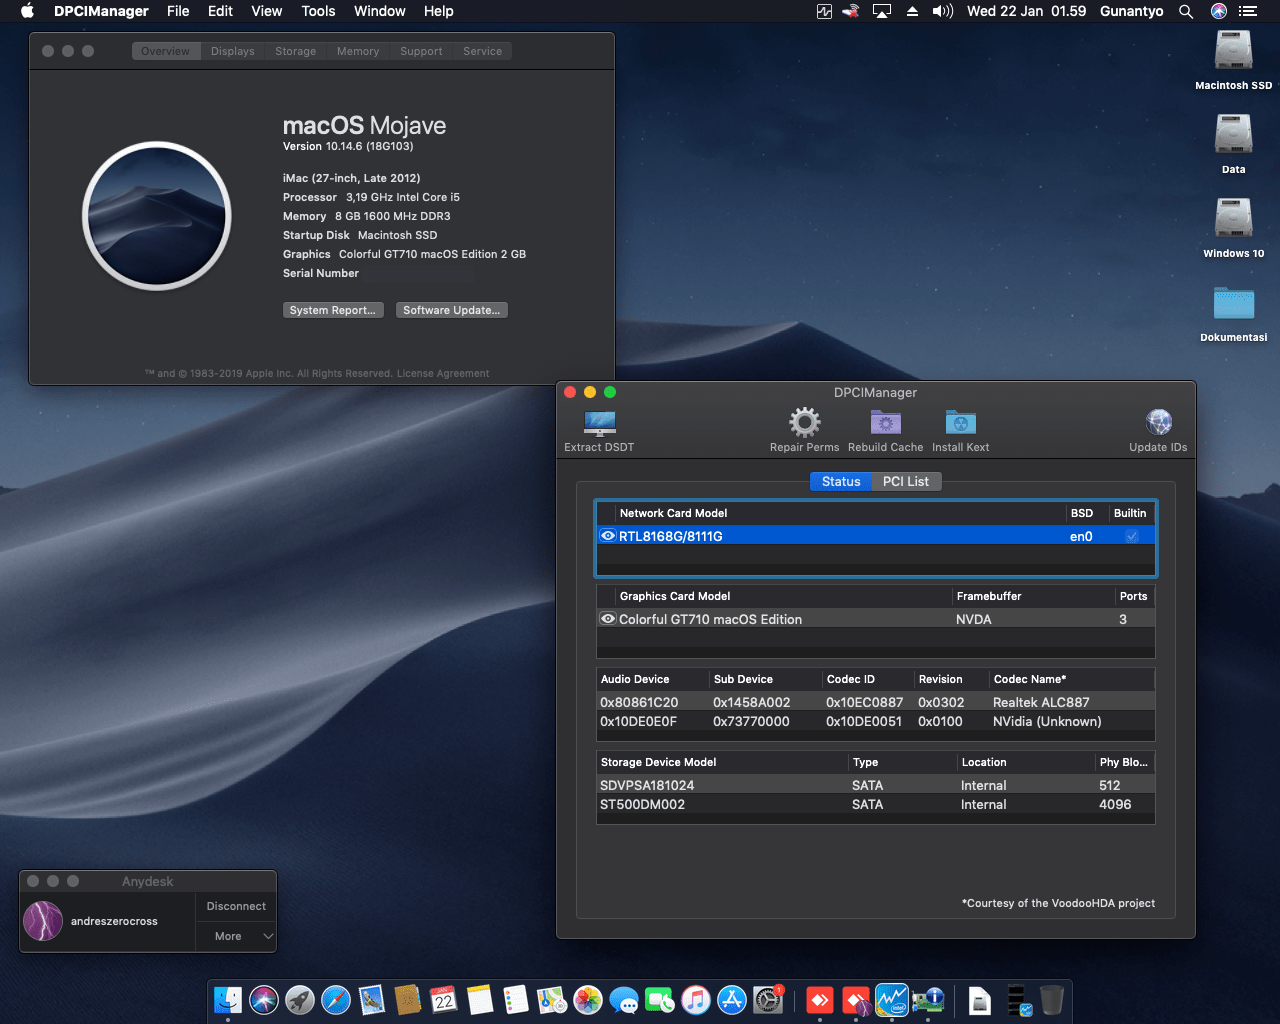Open the Spotlight search in menu bar
This screenshot has width=1280, height=1024.
pyautogui.click(x=1186, y=11)
